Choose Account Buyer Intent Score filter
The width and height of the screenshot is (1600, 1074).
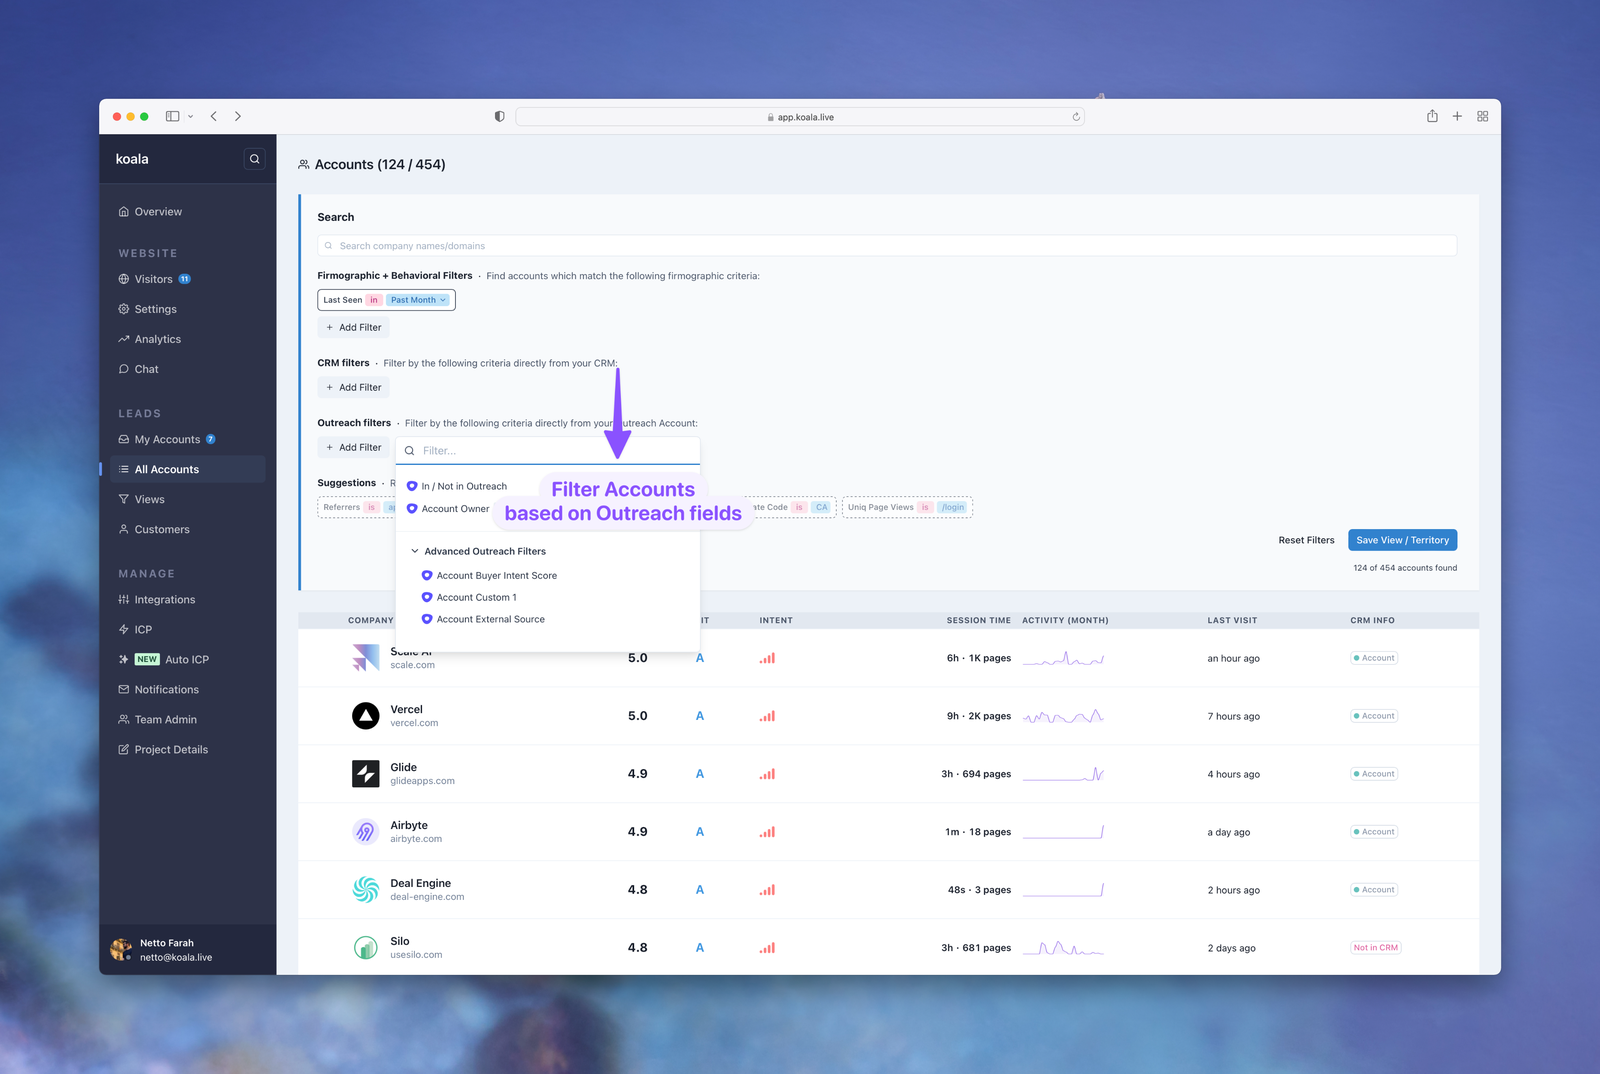pos(496,576)
